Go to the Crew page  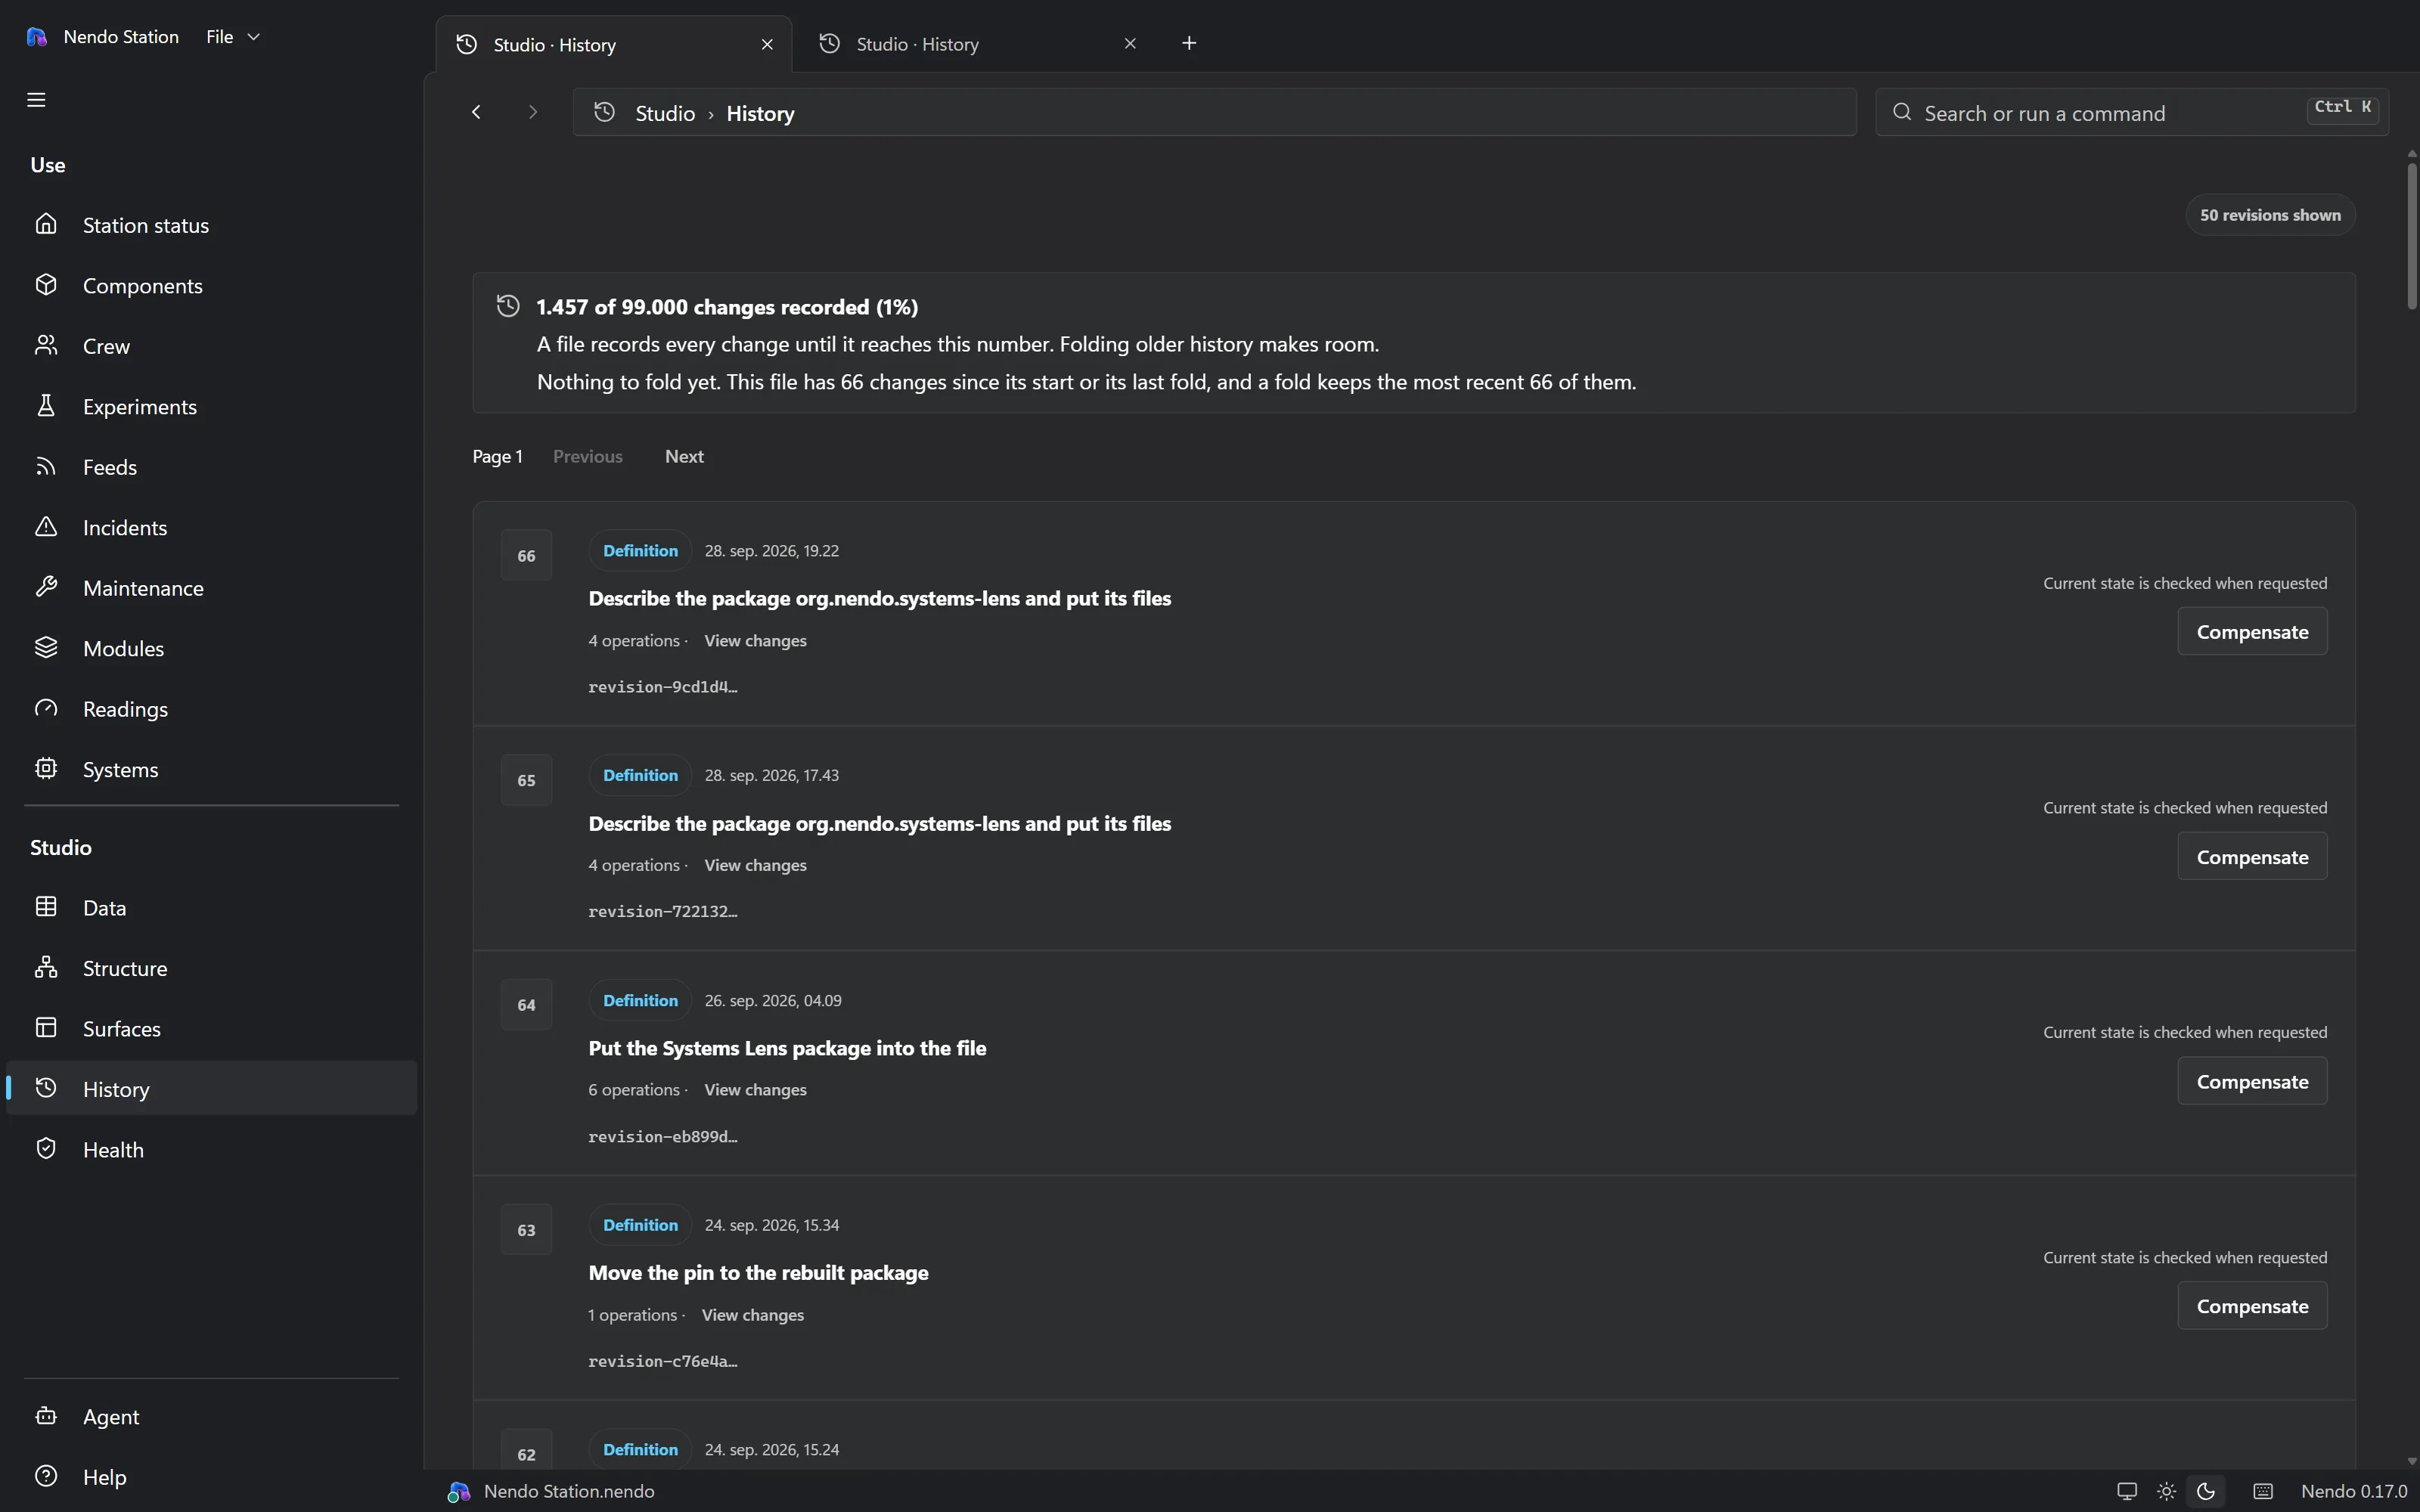(211, 346)
